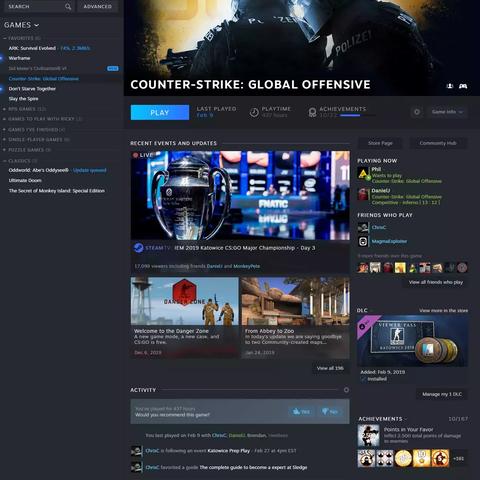Click View more in the store
The height and width of the screenshot is (480, 480).
(x=443, y=310)
